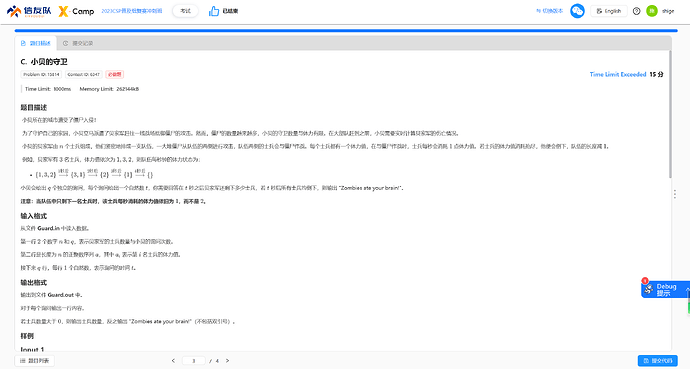Click the X-Camp logo
Image resolution: width=690 pixels, height=369 pixels.
(76, 11)
